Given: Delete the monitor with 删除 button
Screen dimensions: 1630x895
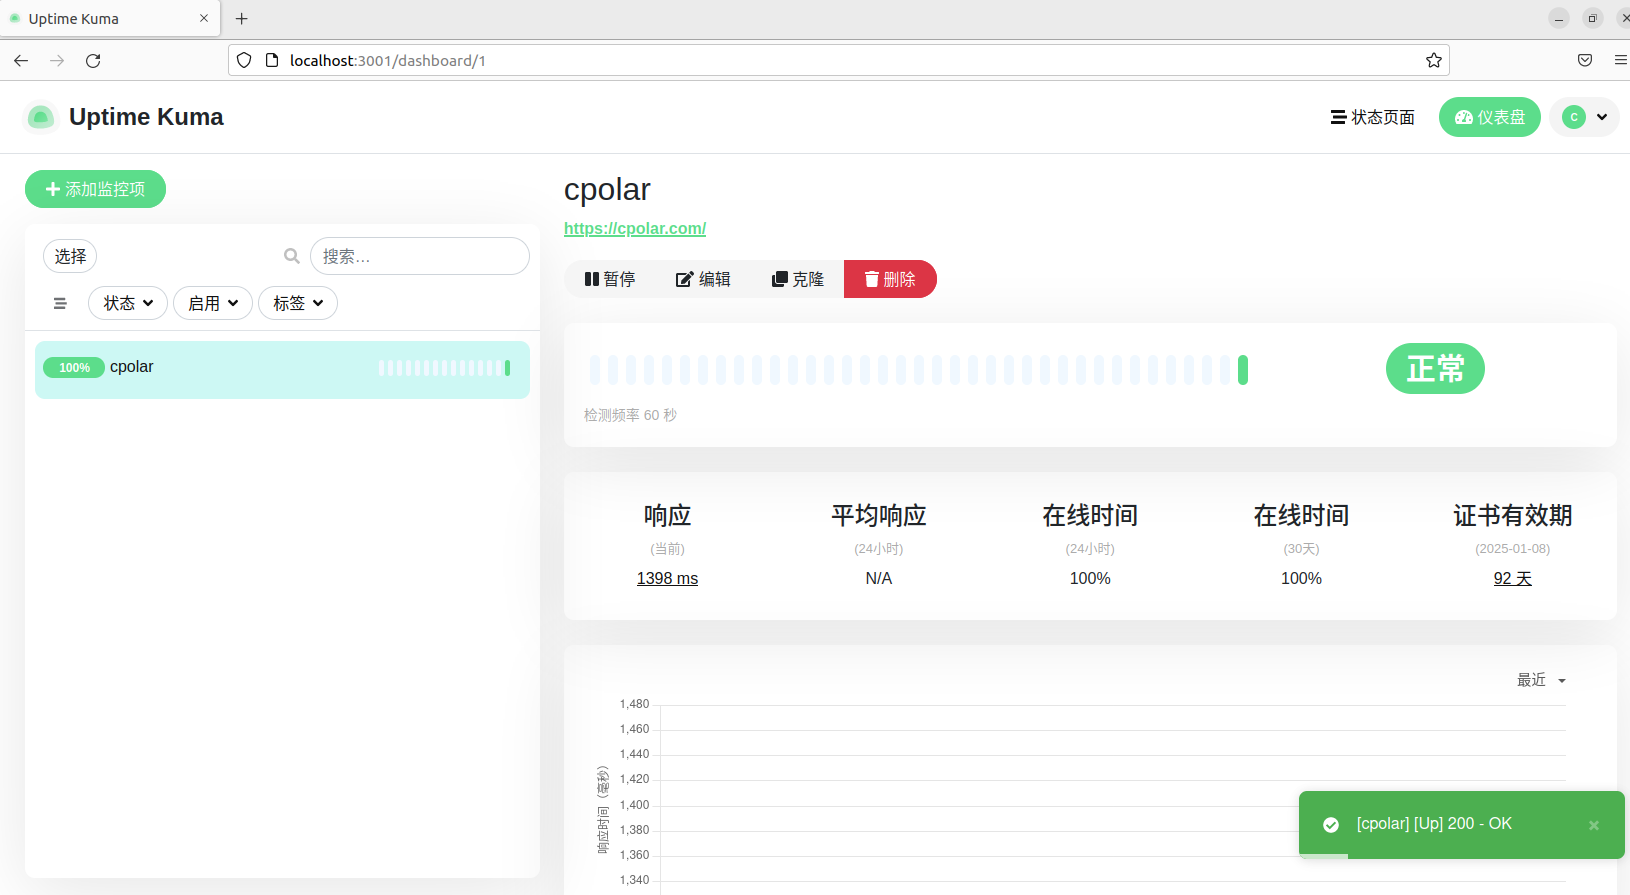Looking at the screenshot, I should [890, 279].
